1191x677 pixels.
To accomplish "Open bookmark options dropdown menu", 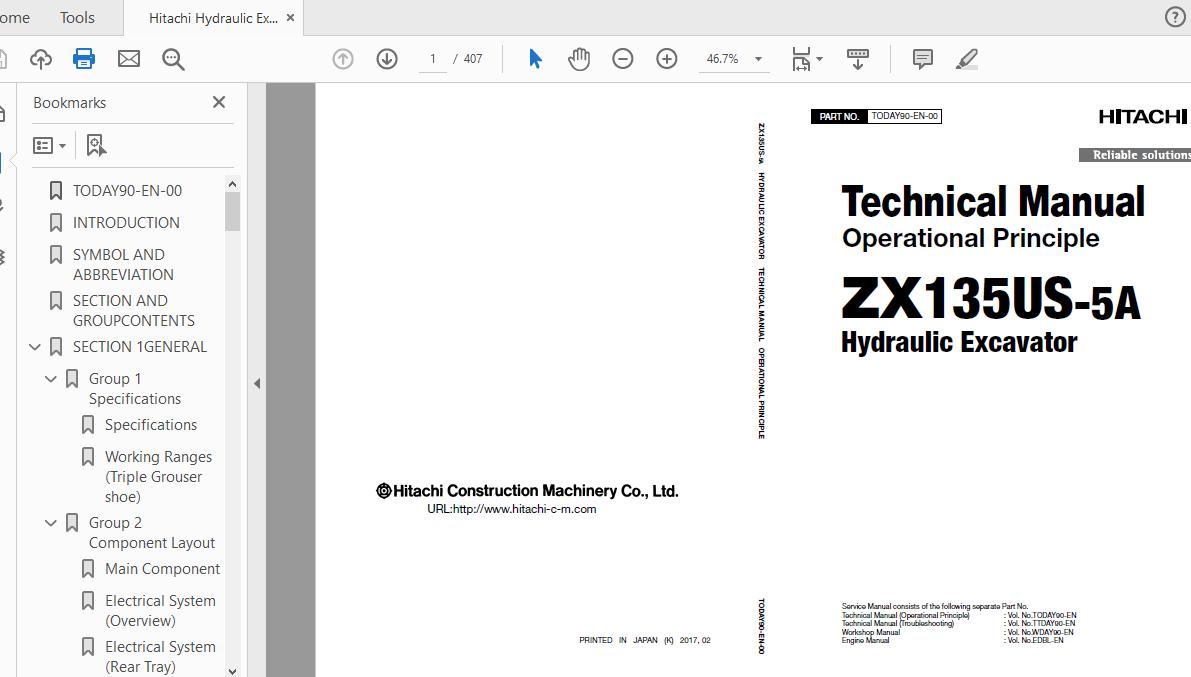I will click(x=49, y=146).
